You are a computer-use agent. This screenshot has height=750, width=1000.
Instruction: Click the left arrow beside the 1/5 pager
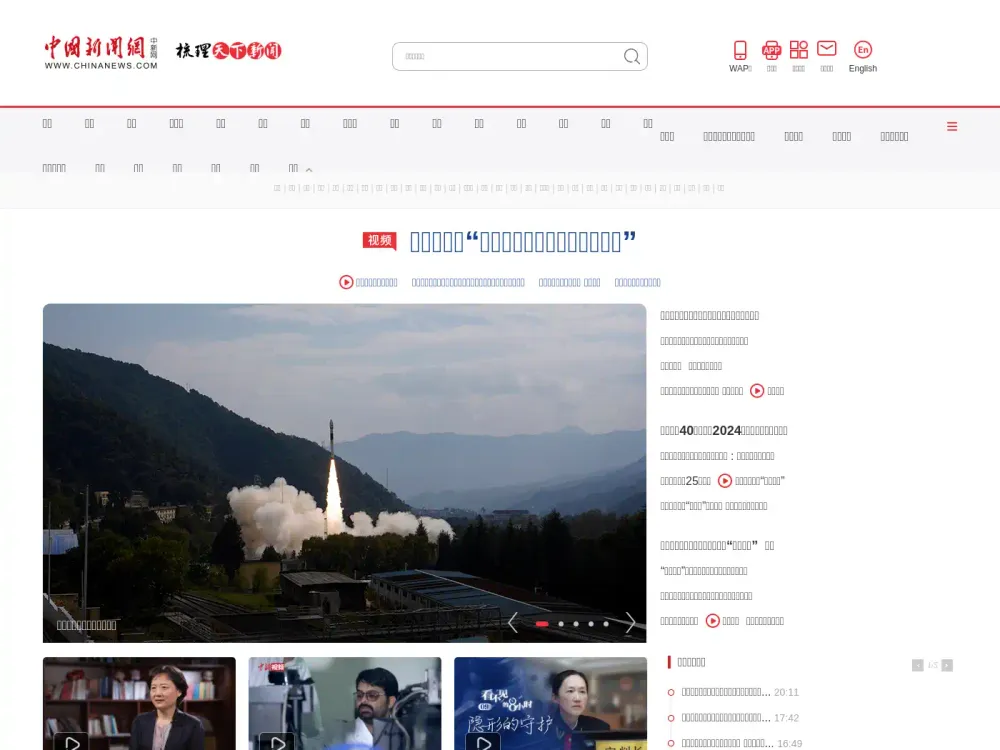pyautogui.click(x=917, y=665)
